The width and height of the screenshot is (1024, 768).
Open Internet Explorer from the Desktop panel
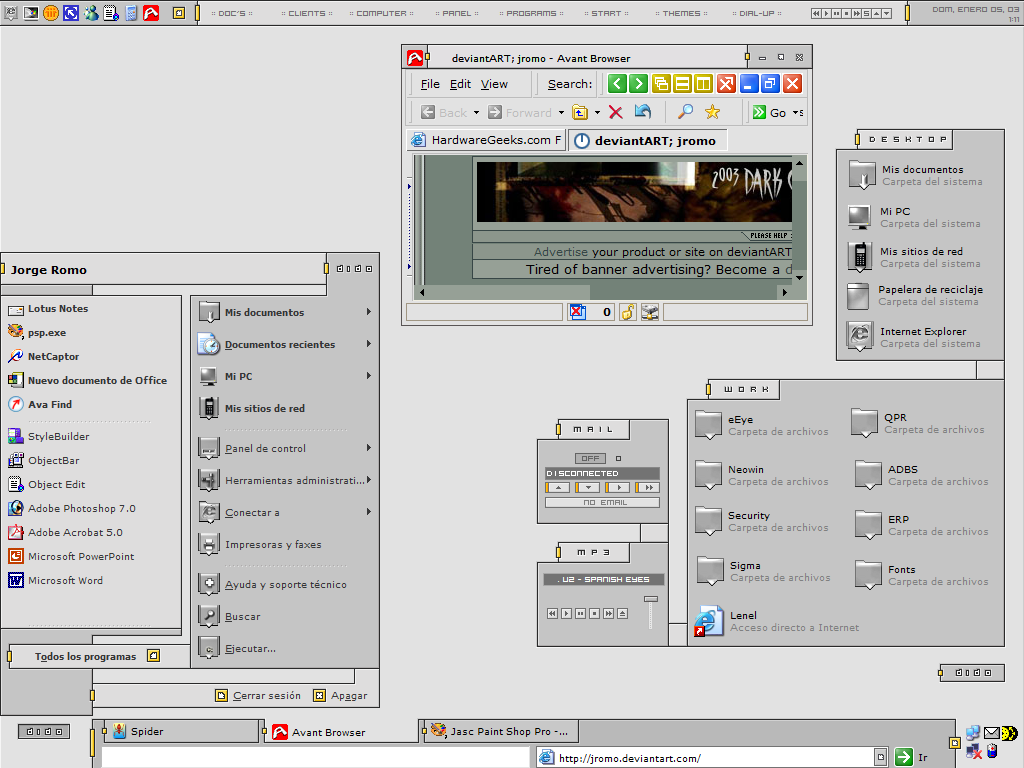click(x=859, y=336)
